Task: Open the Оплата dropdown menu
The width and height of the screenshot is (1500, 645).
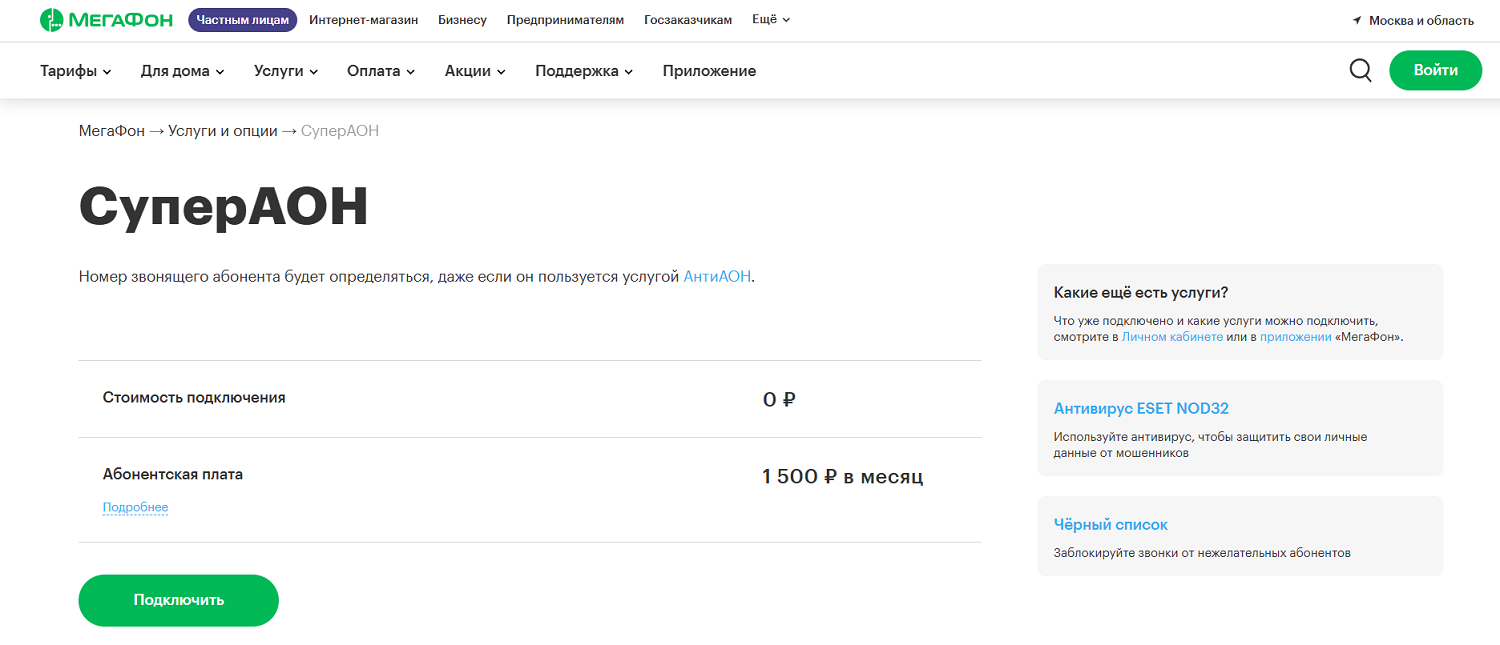Action: pos(381,71)
